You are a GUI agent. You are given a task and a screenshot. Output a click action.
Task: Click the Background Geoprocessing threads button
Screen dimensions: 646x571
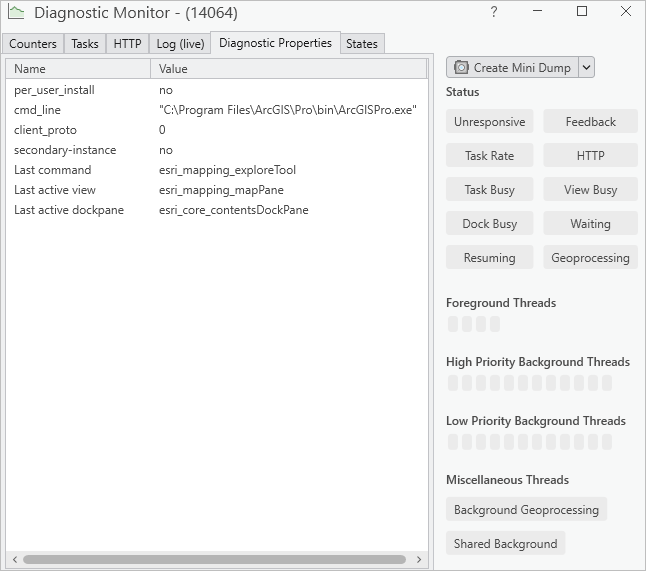(526, 510)
